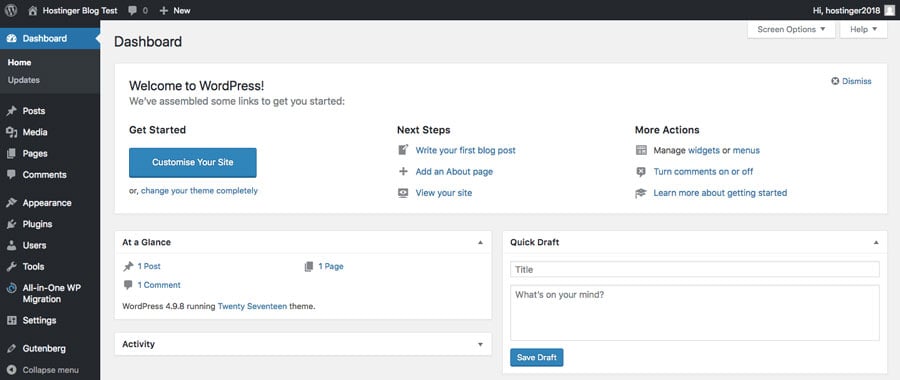Click the Comments bubble icon in sidebar
This screenshot has width=900, height=380.
coord(11,175)
